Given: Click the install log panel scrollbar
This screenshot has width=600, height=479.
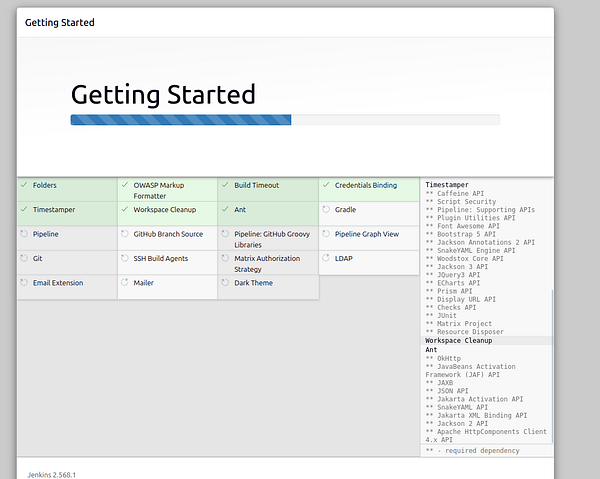Looking at the screenshot, I should [552, 367].
